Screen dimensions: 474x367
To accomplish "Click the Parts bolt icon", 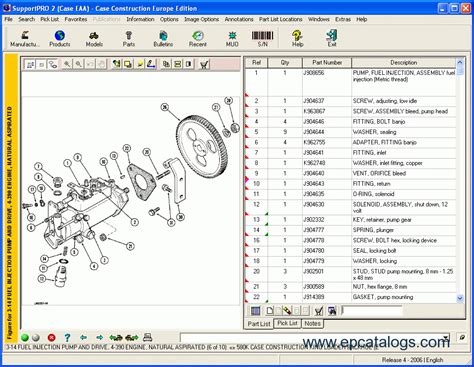I will tap(129, 39).
